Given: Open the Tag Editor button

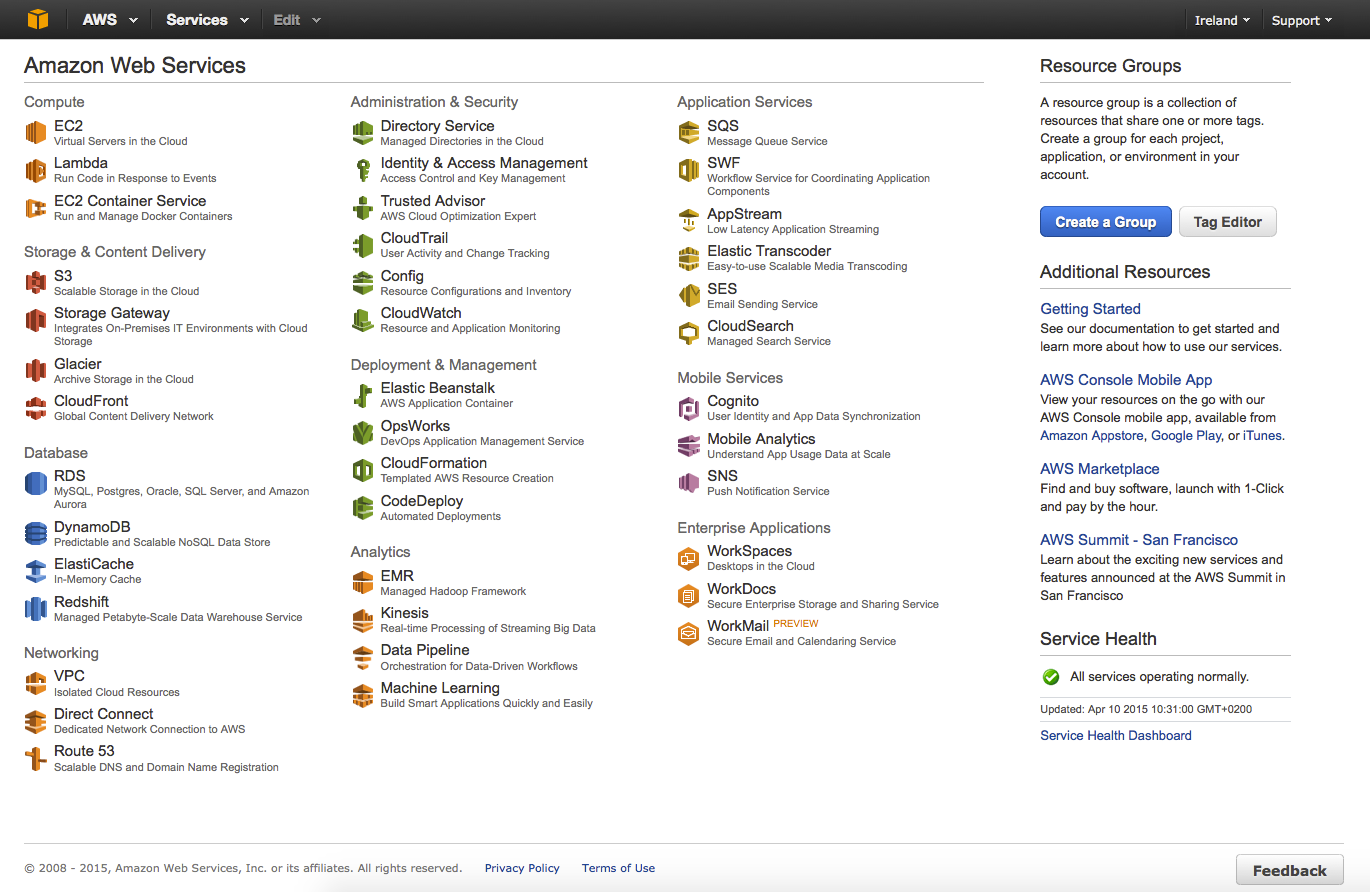Looking at the screenshot, I should point(1228,222).
